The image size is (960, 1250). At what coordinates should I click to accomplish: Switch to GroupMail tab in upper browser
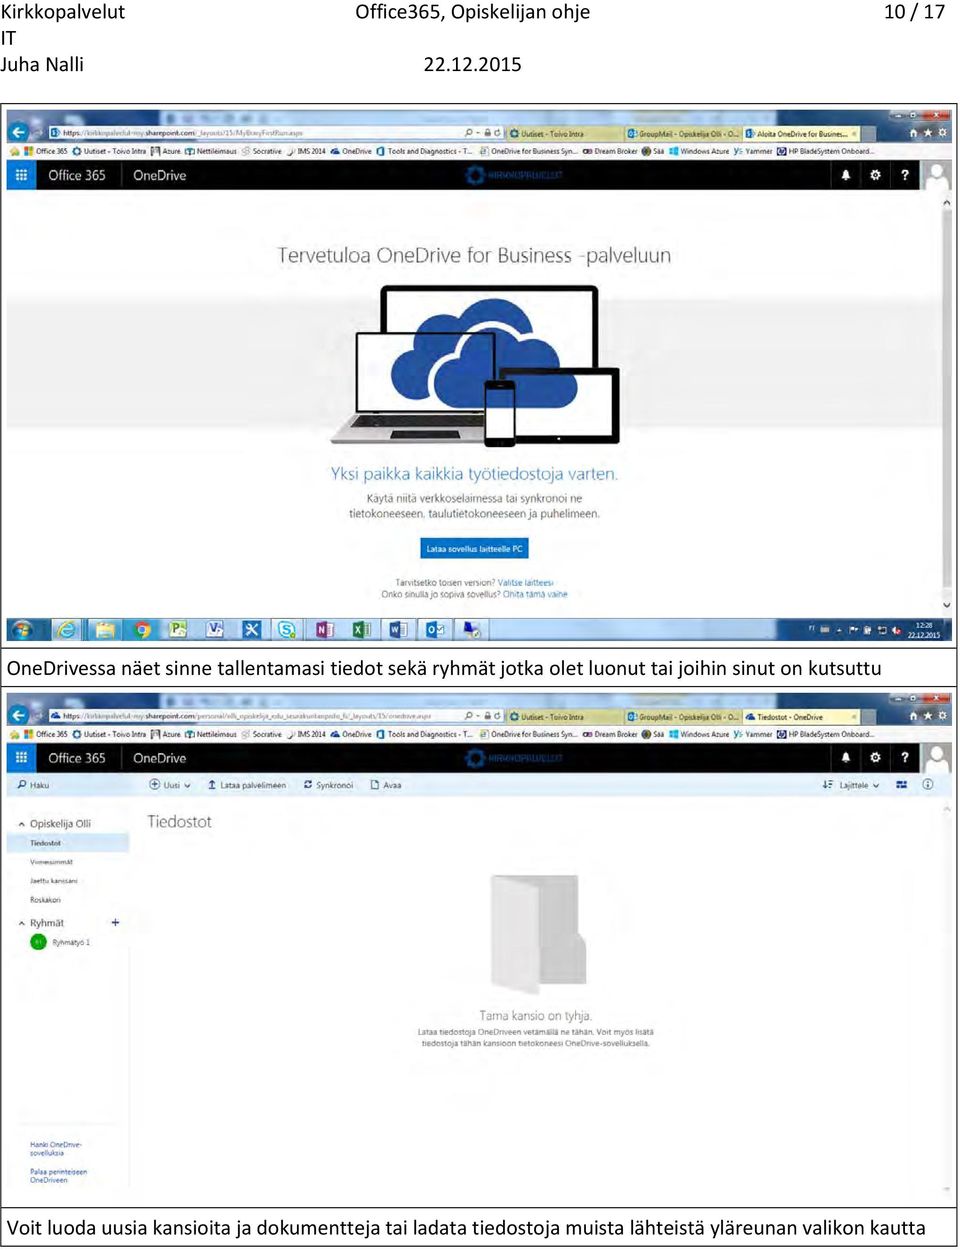coord(682,133)
